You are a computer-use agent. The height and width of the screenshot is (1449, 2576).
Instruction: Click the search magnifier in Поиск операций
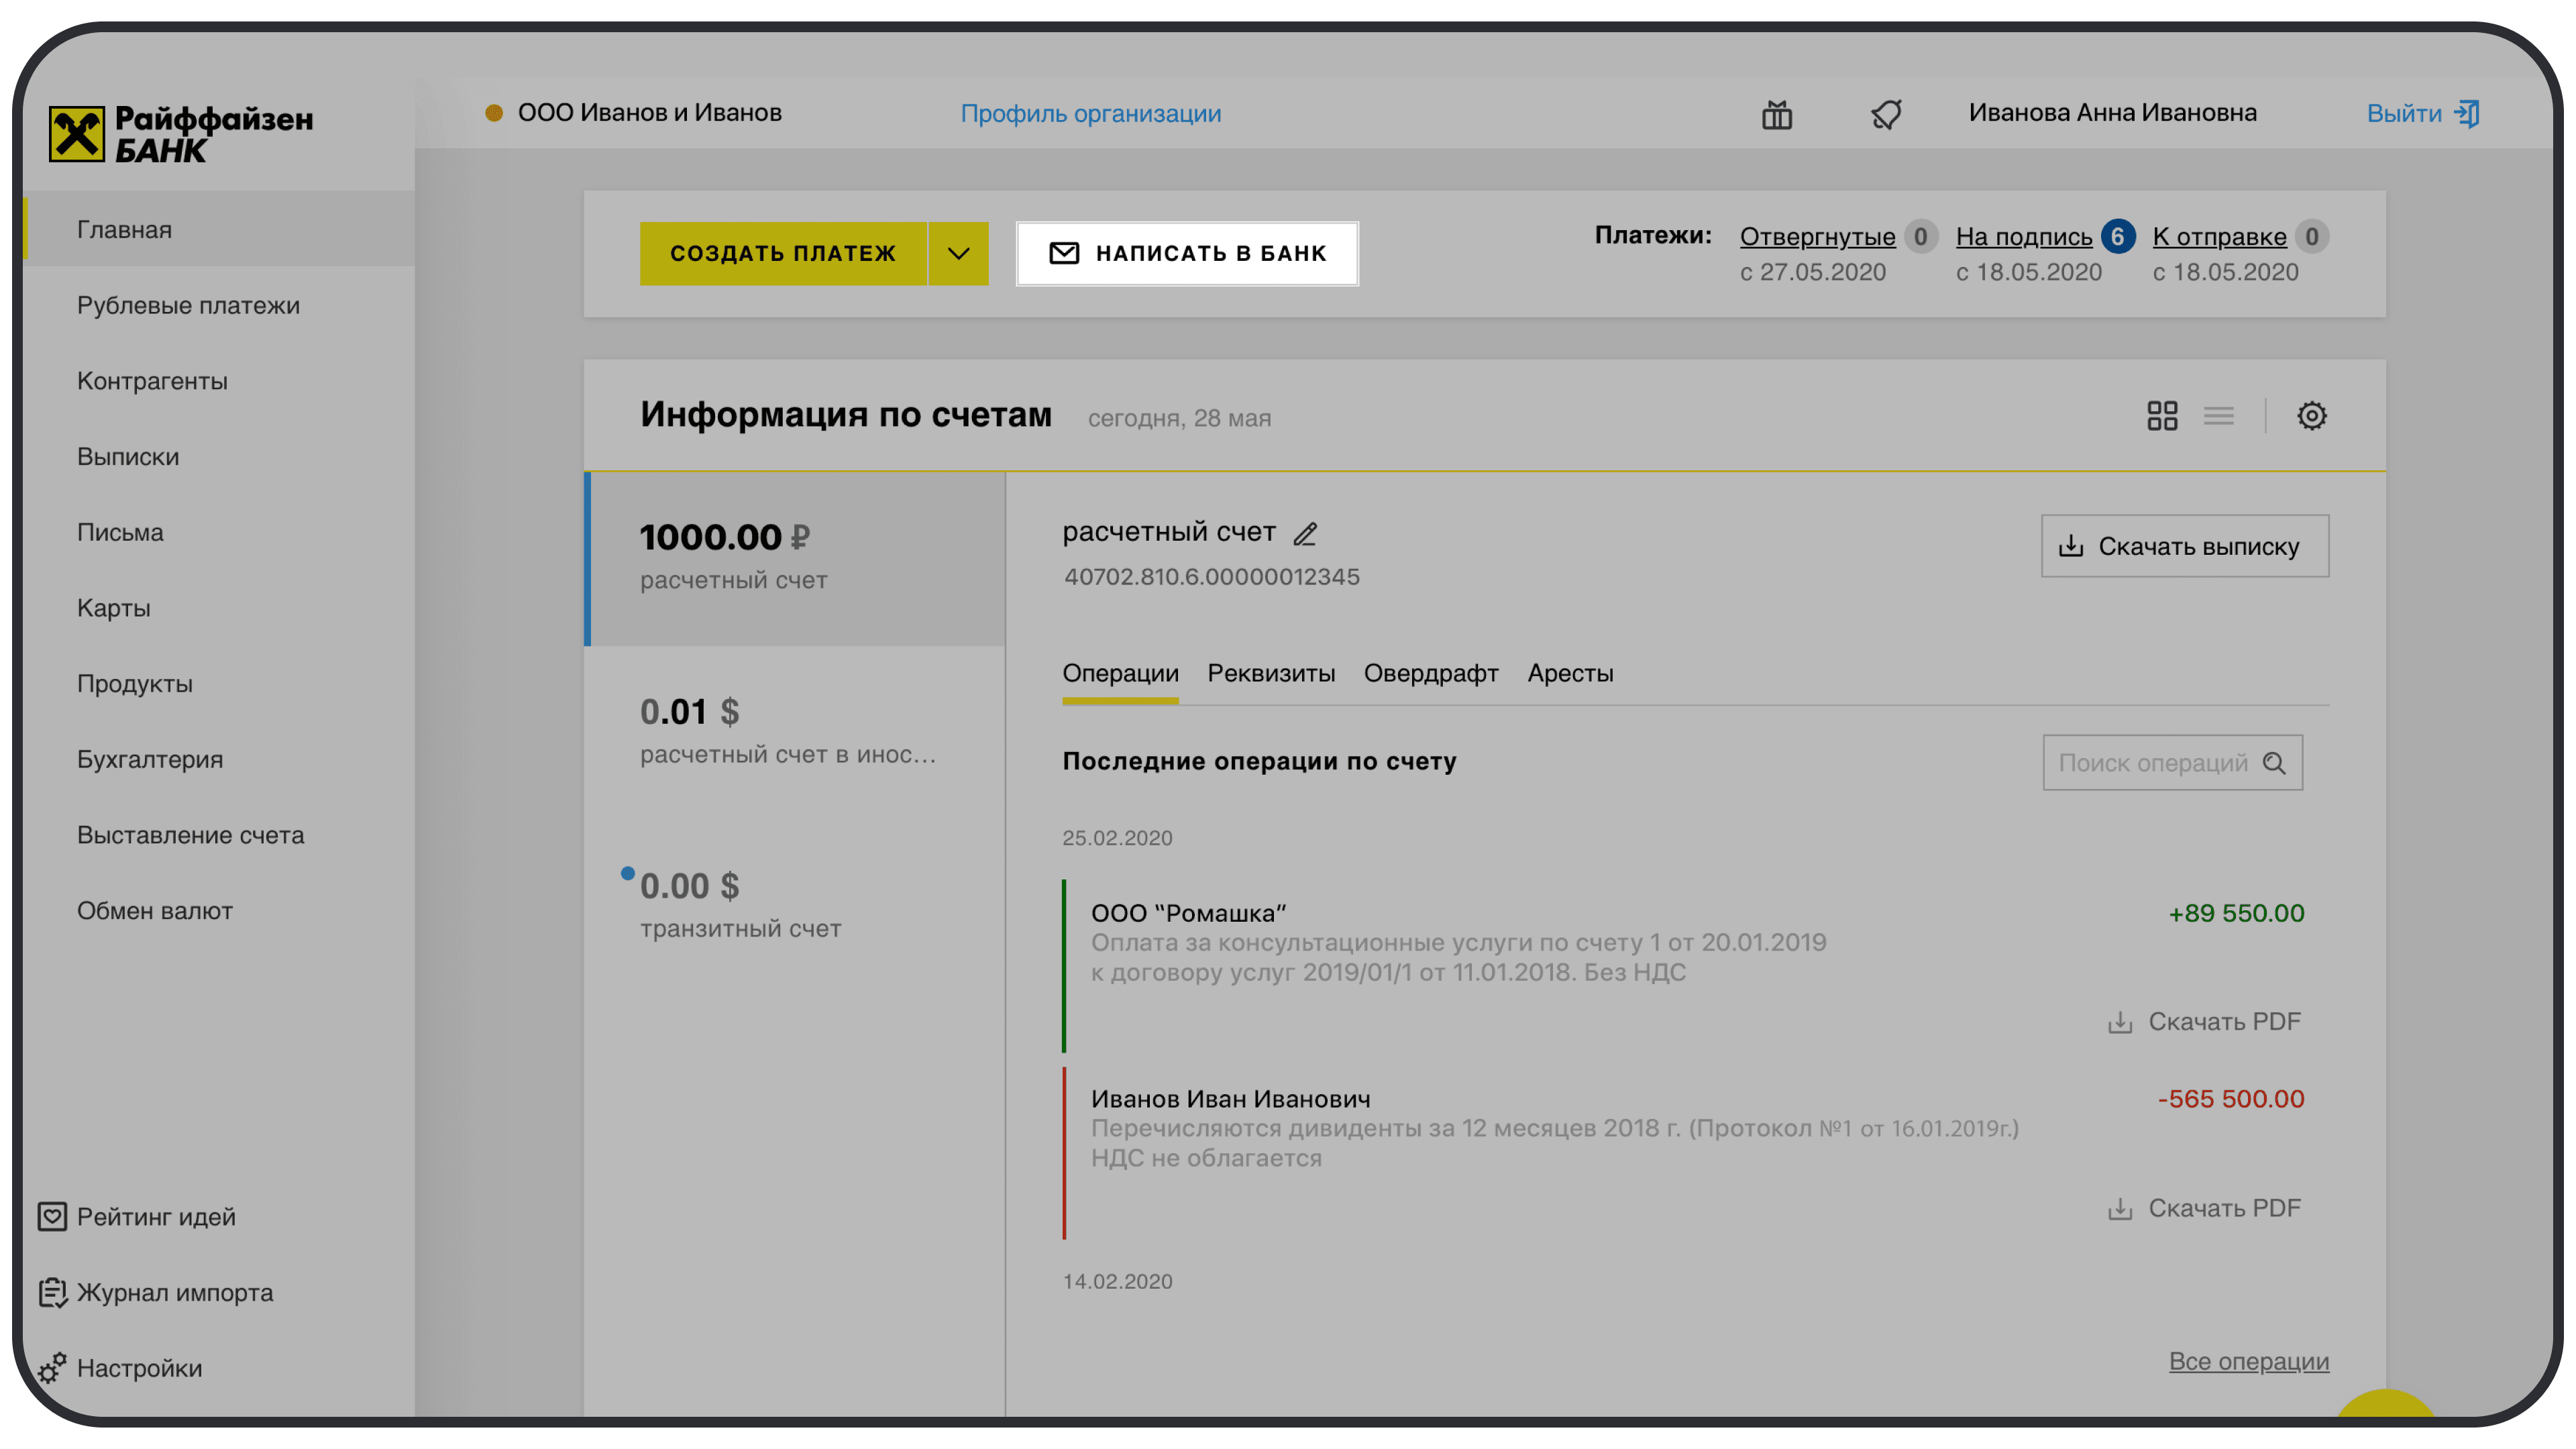click(2274, 763)
